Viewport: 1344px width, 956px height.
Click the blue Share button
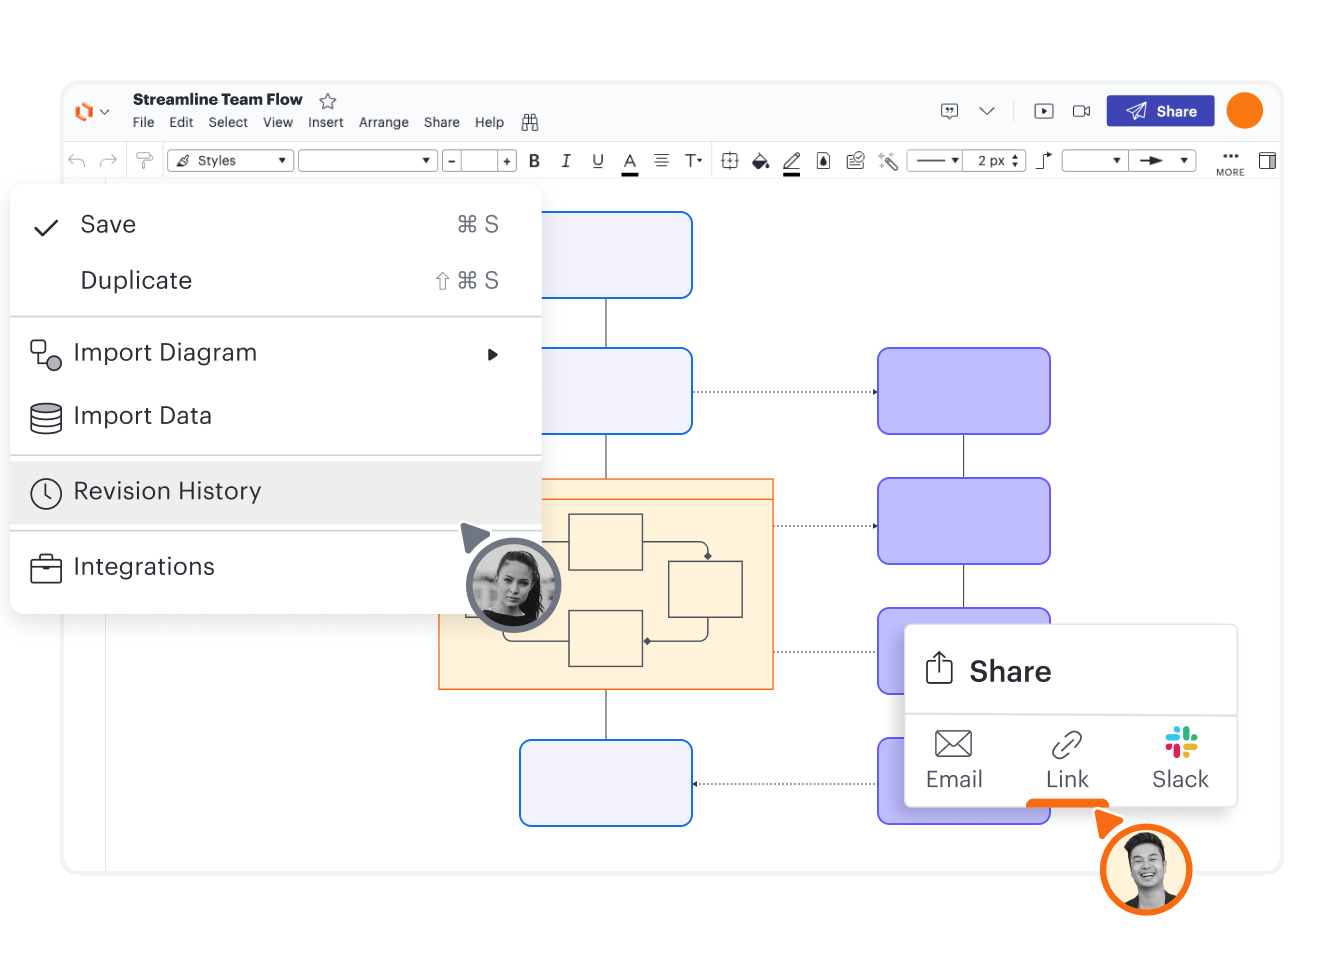[x=1160, y=111]
